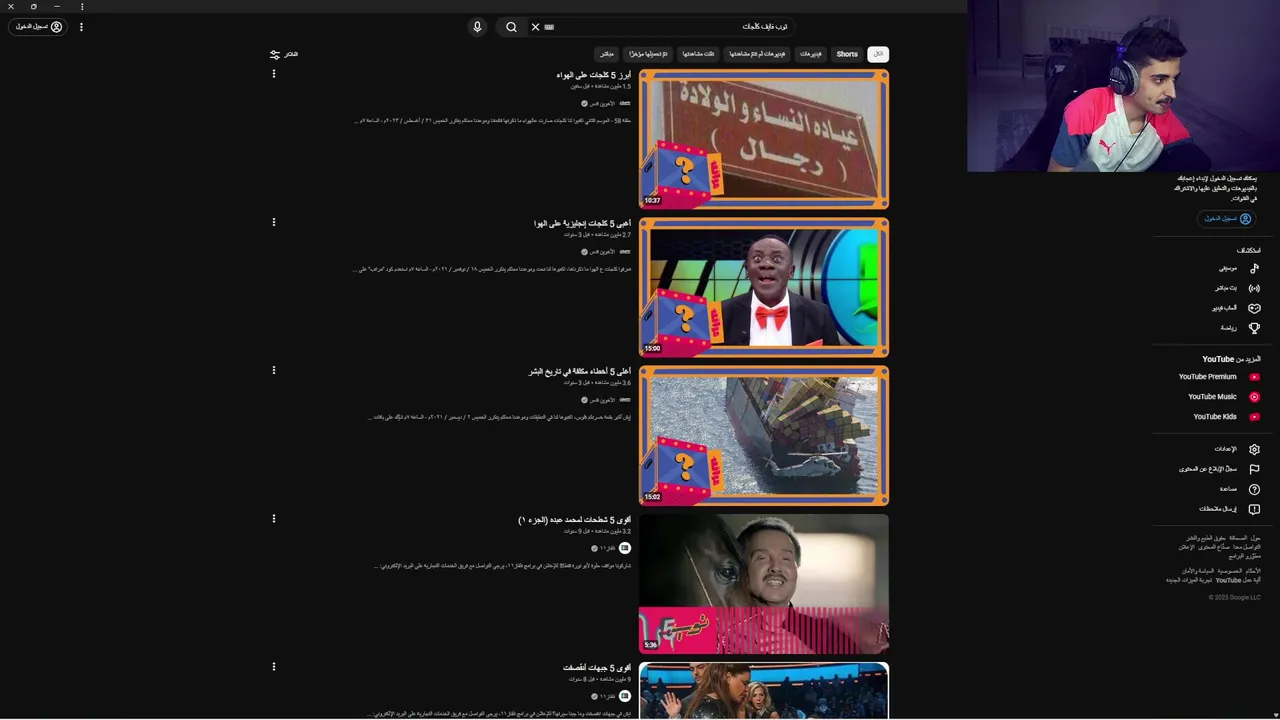Image resolution: width=1280 pixels, height=720 pixels.
Task: Open three-dot menu for أغلى 5 أخطاء مكلفة video
Action: point(273,370)
